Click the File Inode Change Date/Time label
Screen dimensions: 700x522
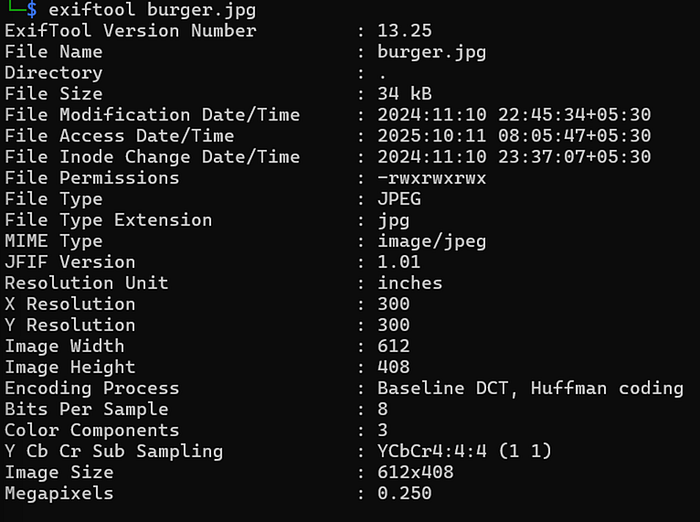click(152, 157)
